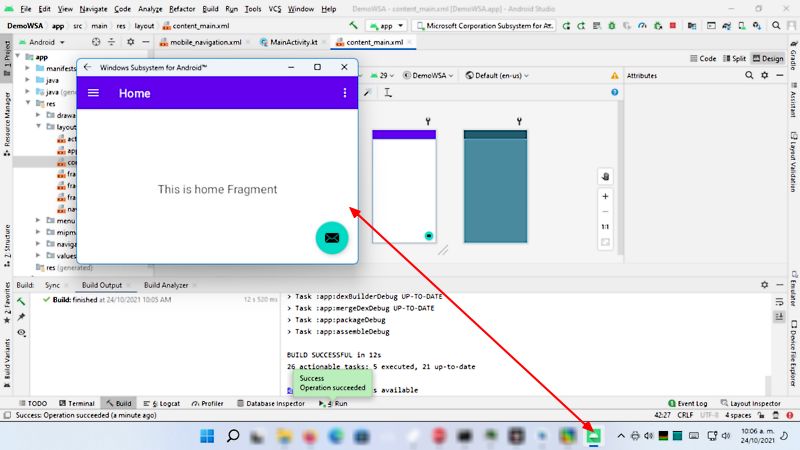Click the Windows Start button on the taskbar
Screen dimensions: 800x450
pos(207,436)
